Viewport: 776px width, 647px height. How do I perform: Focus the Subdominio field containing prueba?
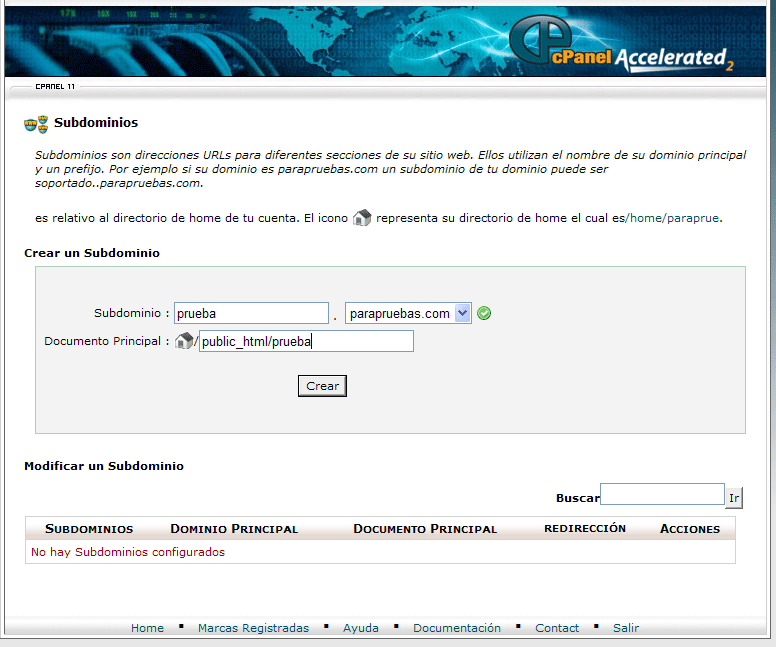(x=251, y=313)
